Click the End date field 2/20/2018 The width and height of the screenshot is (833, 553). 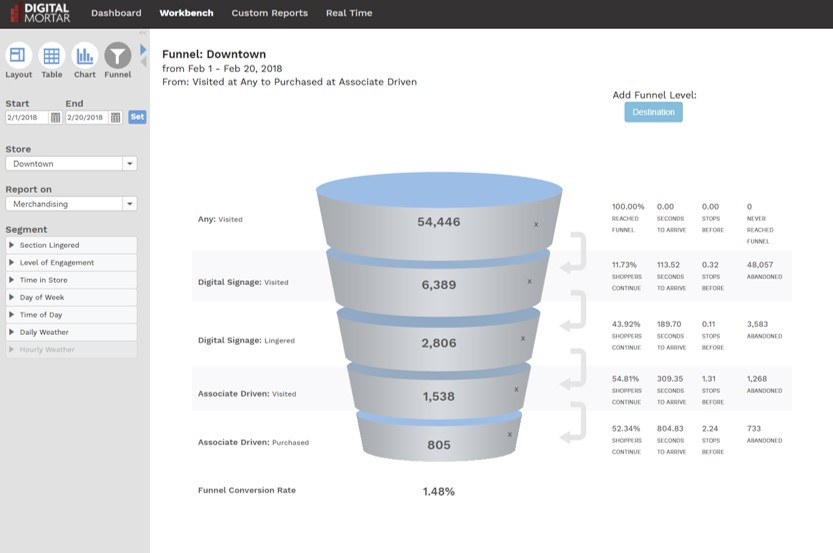tap(87, 117)
